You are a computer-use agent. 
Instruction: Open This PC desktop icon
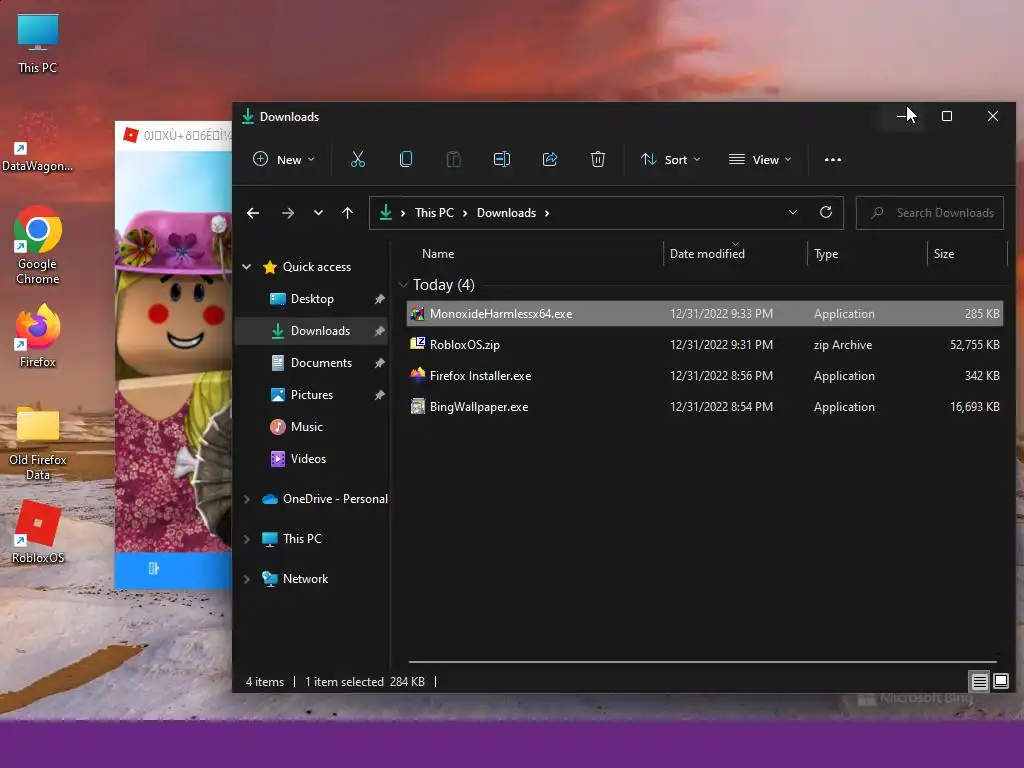coord(38,44)
